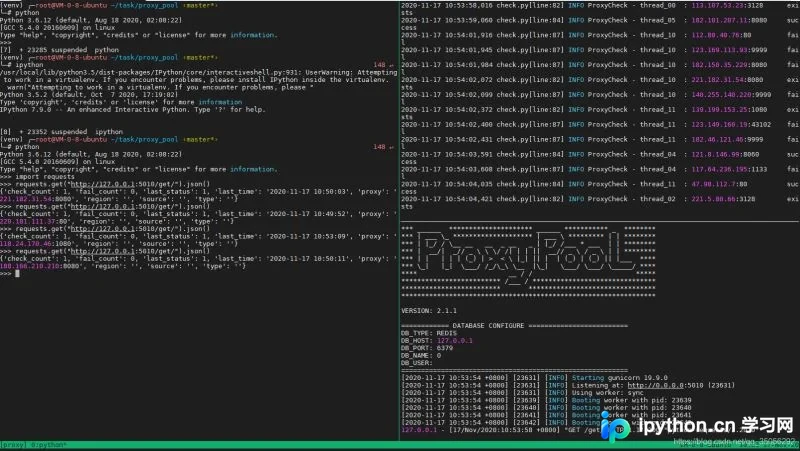Click the 'IPython 7.9.0 -- An enhanced Interactive Python' line

133,109
